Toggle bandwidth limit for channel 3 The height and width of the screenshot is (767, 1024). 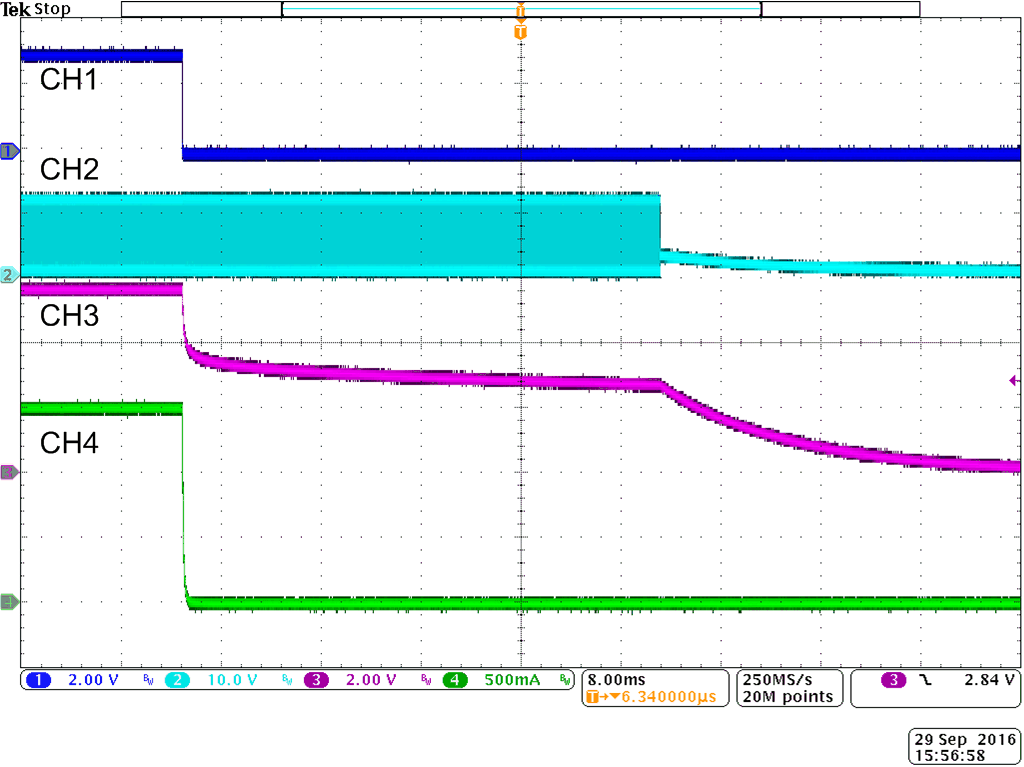pos(425,680)
